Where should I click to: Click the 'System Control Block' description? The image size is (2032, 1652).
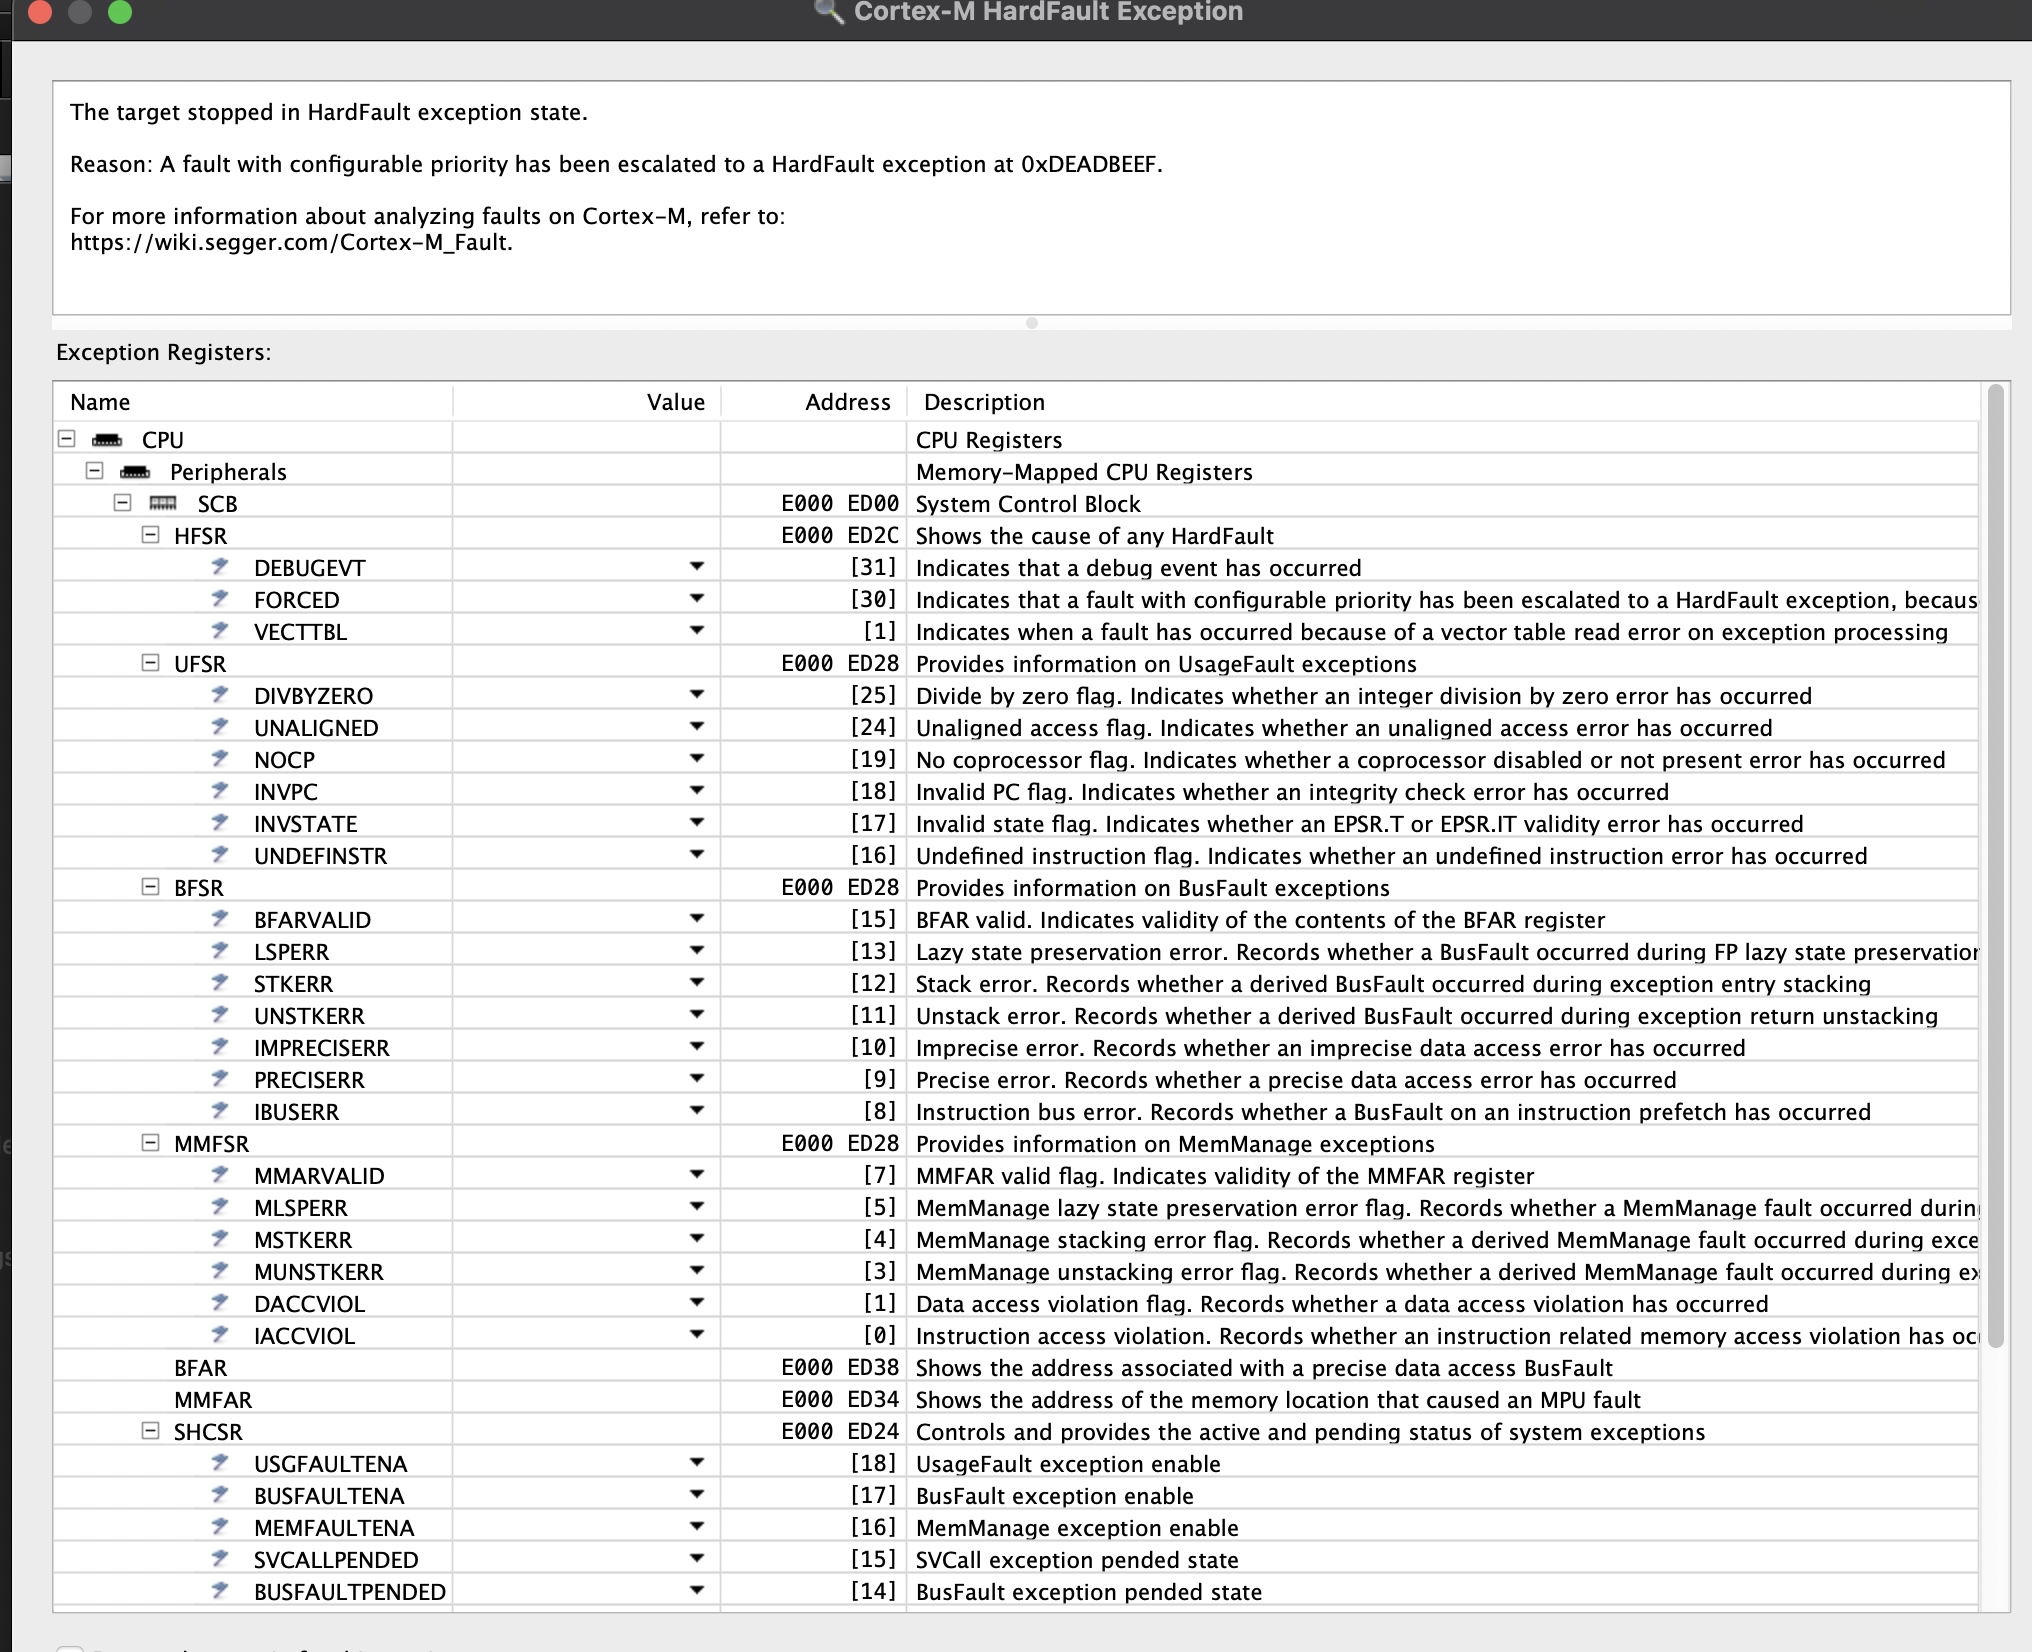tap(1028, 504)
